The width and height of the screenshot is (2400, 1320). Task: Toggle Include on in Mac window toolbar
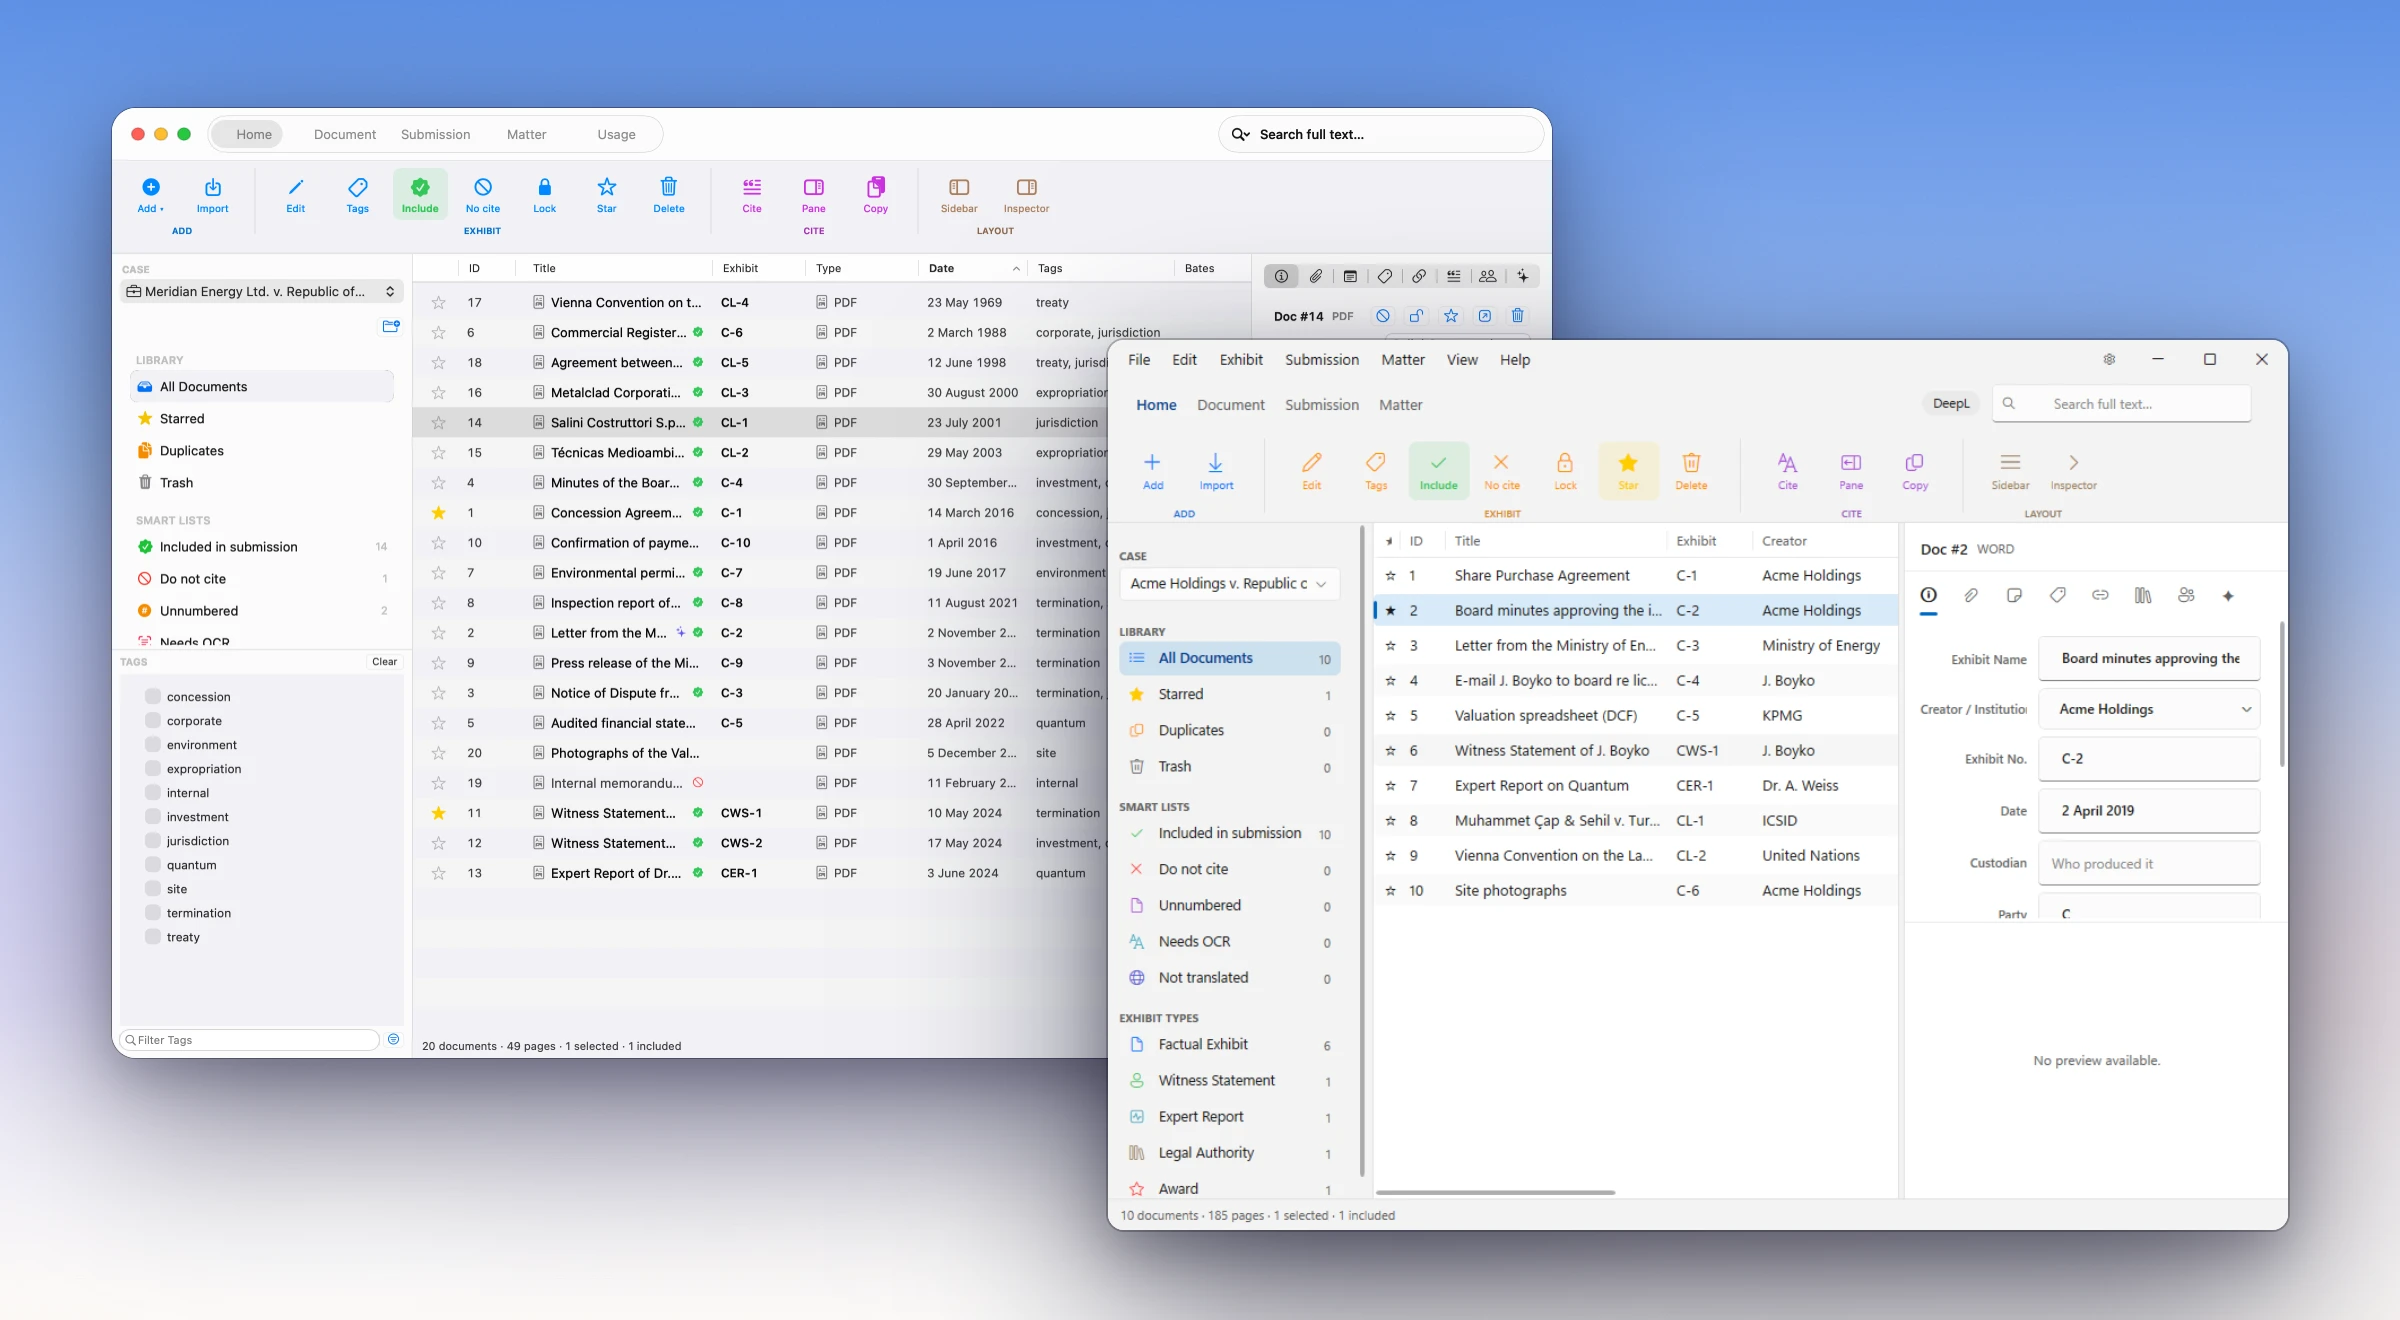(x=420, y=195)
